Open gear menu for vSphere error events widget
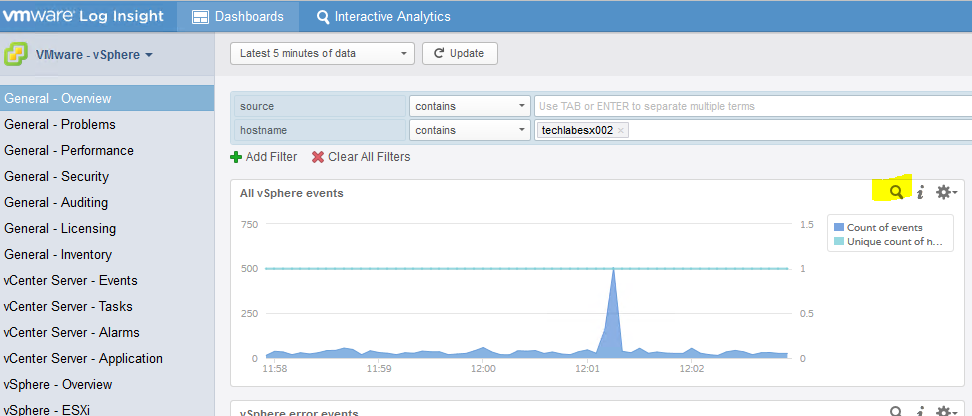Viewport: 972px width, 416px height. point(946,411)
